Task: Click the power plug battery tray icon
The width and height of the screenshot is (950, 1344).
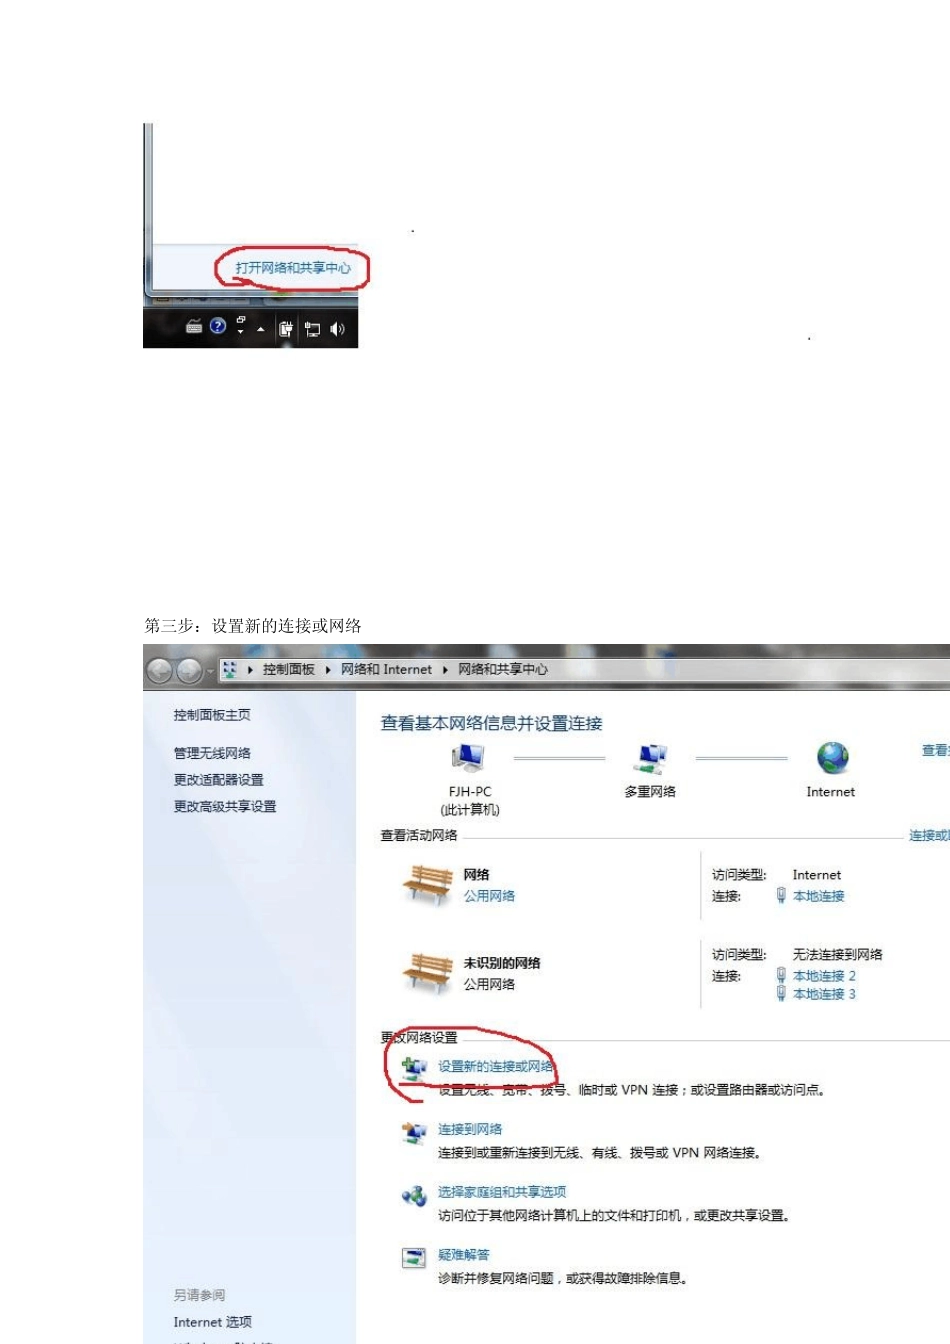Action: (x=286, y=329)
